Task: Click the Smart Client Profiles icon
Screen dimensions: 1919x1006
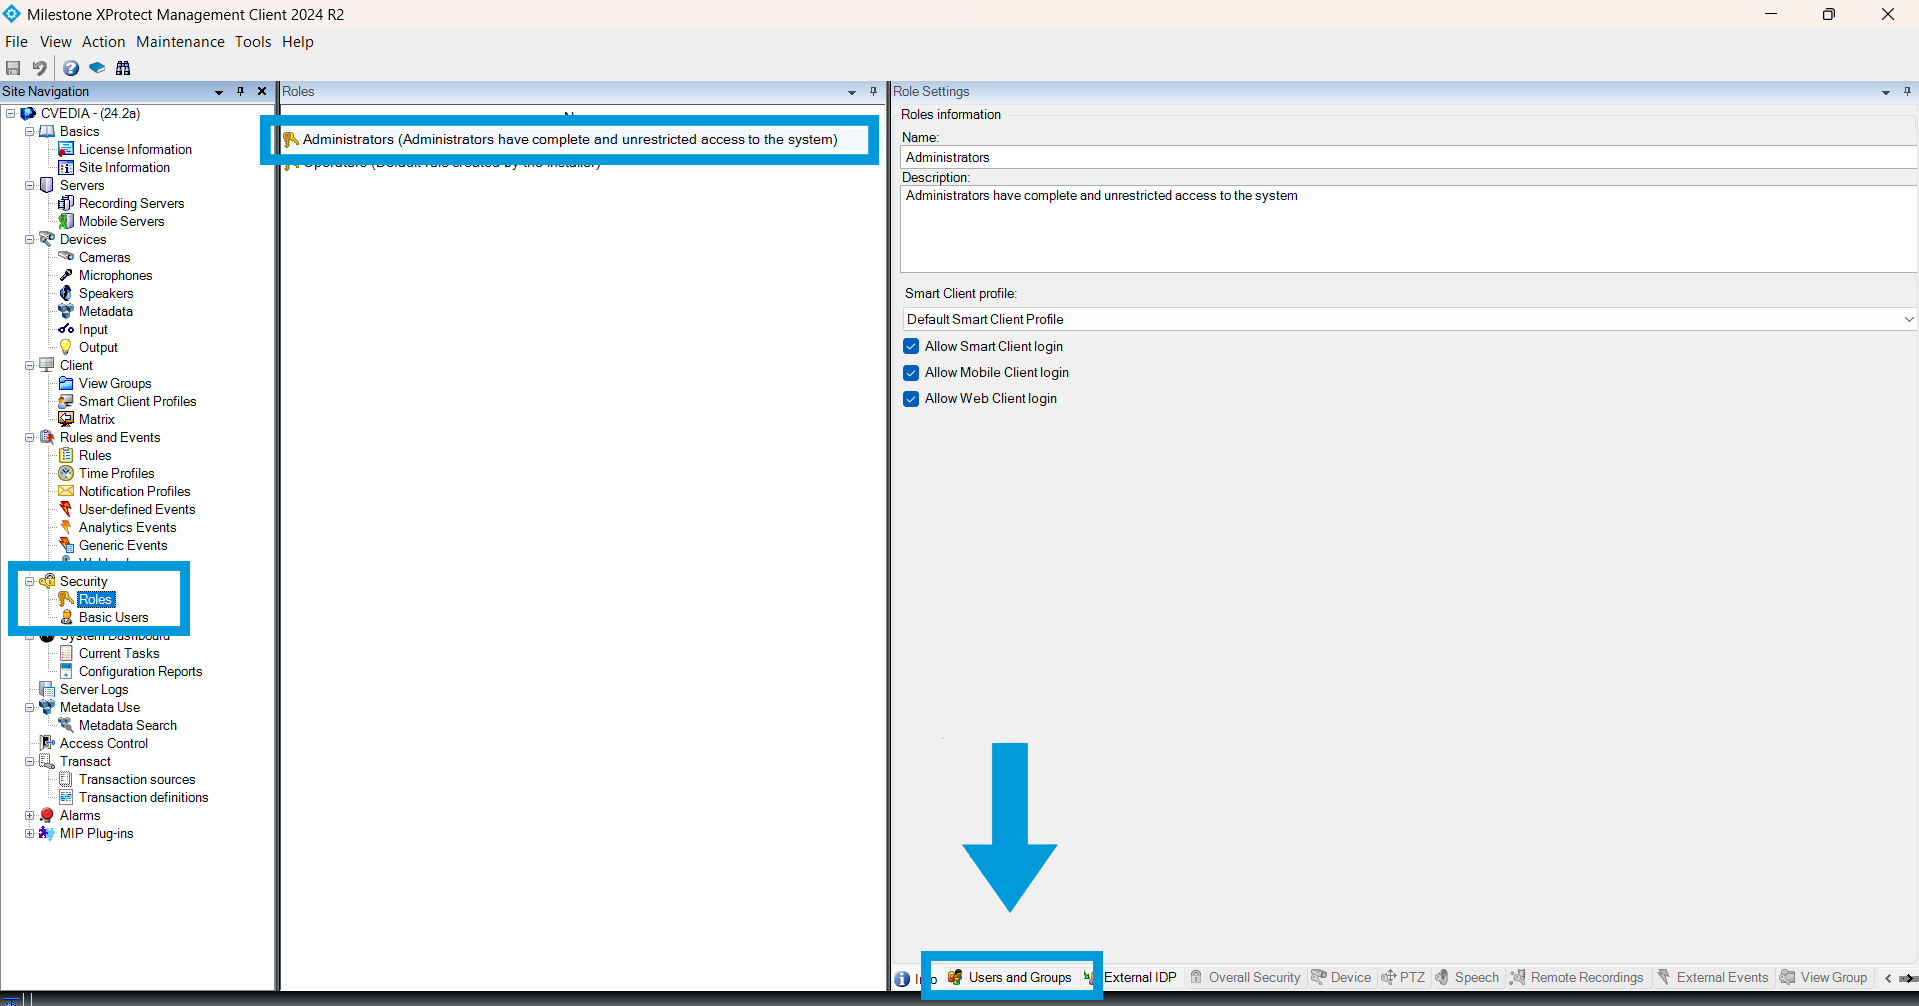Action: point(66,401)
